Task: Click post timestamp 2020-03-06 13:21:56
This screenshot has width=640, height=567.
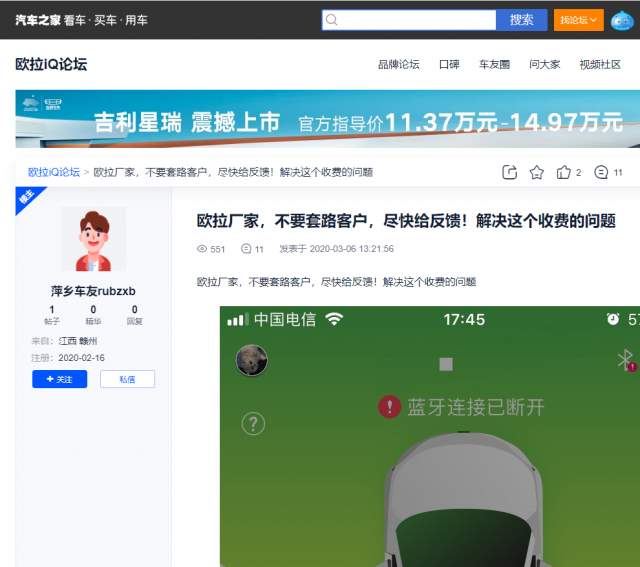Action: pos(351,249)
